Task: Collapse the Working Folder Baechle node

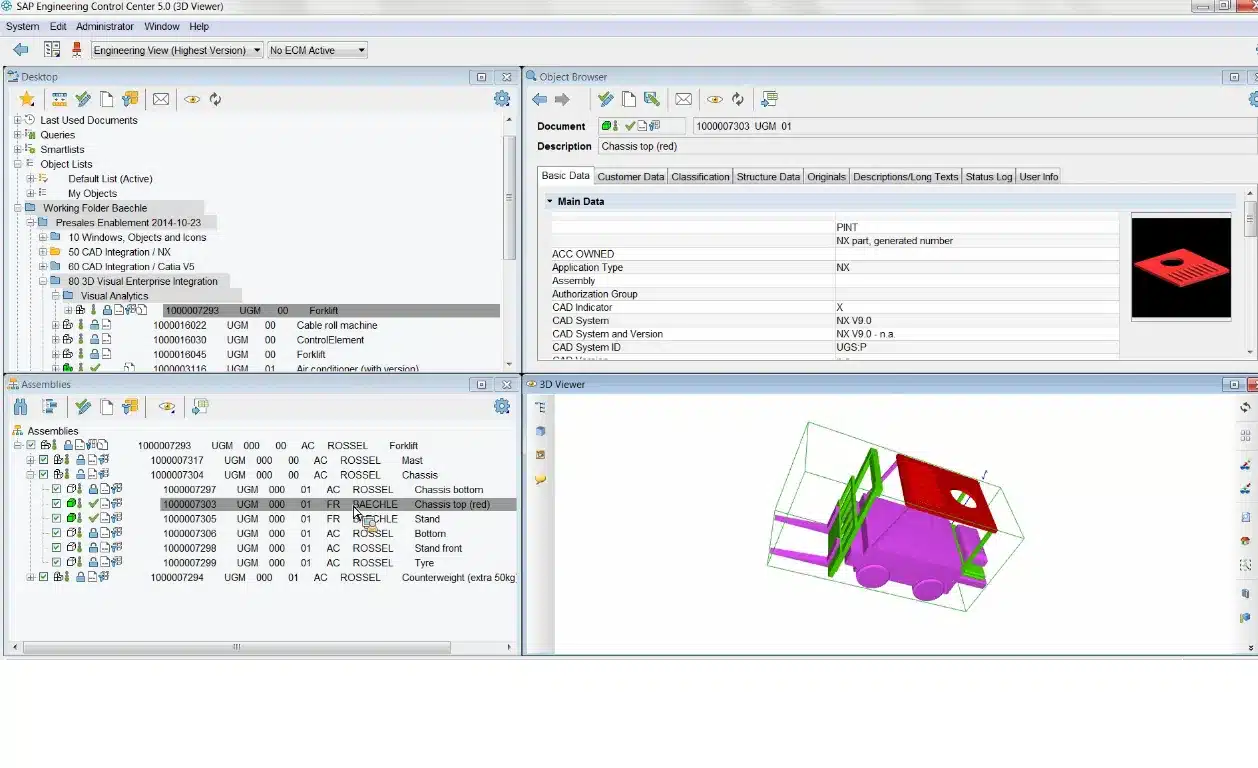Action: [17, 208]
